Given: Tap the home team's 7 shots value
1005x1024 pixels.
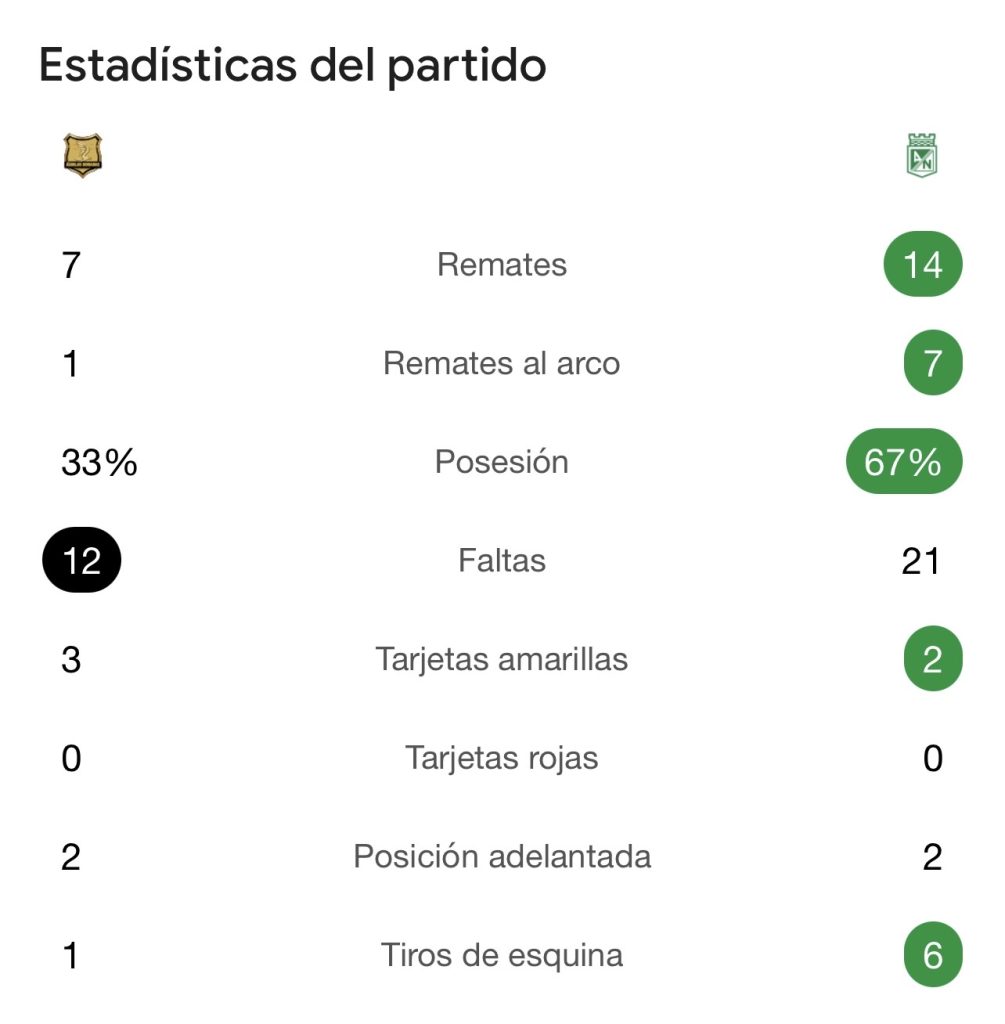Looking at the screenshot, I should click(71, 265).
